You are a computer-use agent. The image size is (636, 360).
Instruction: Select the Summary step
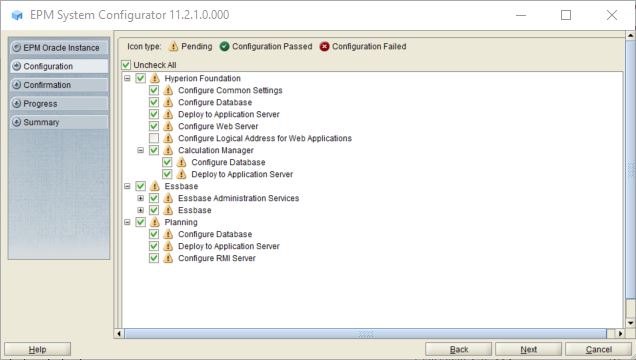point(59,122)
